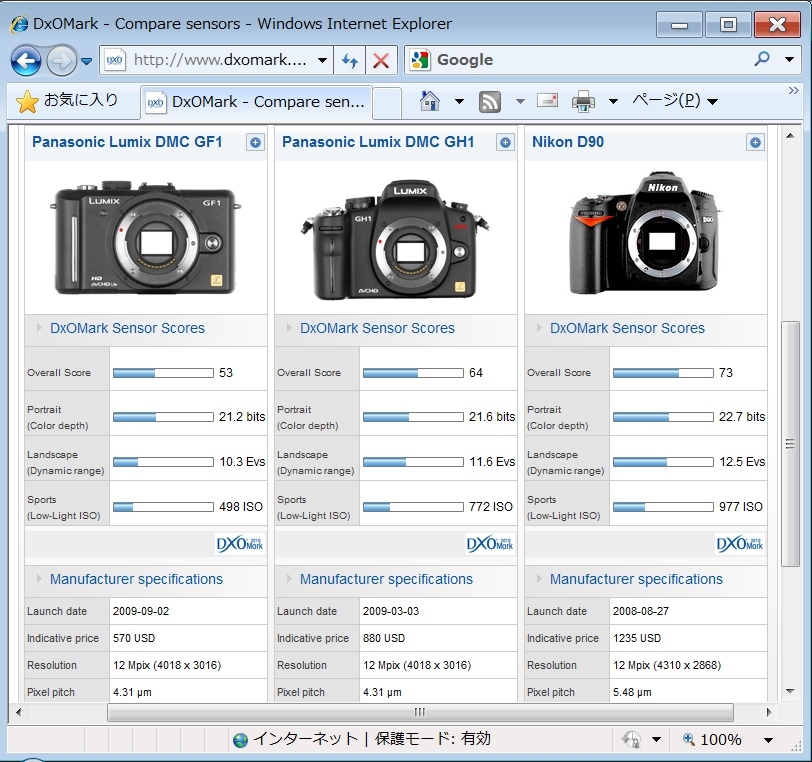This screenshot has height=762, width=812.
Task: Click the Stop loading X icon
Action: coord(381,61)
